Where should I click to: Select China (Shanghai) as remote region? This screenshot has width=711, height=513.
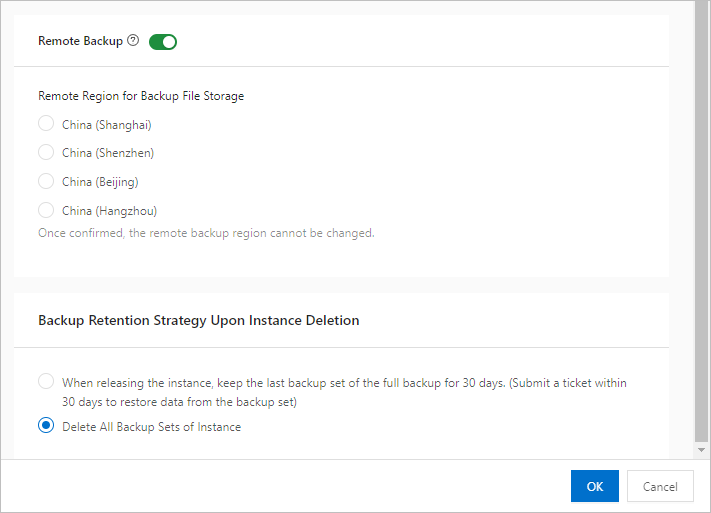tap(46, 123)
